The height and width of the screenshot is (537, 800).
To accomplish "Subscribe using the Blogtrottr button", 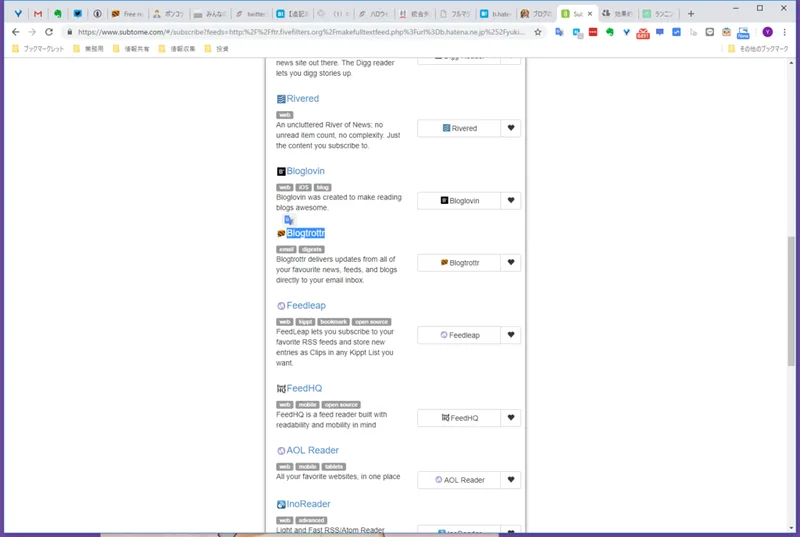I will [459, 263].
